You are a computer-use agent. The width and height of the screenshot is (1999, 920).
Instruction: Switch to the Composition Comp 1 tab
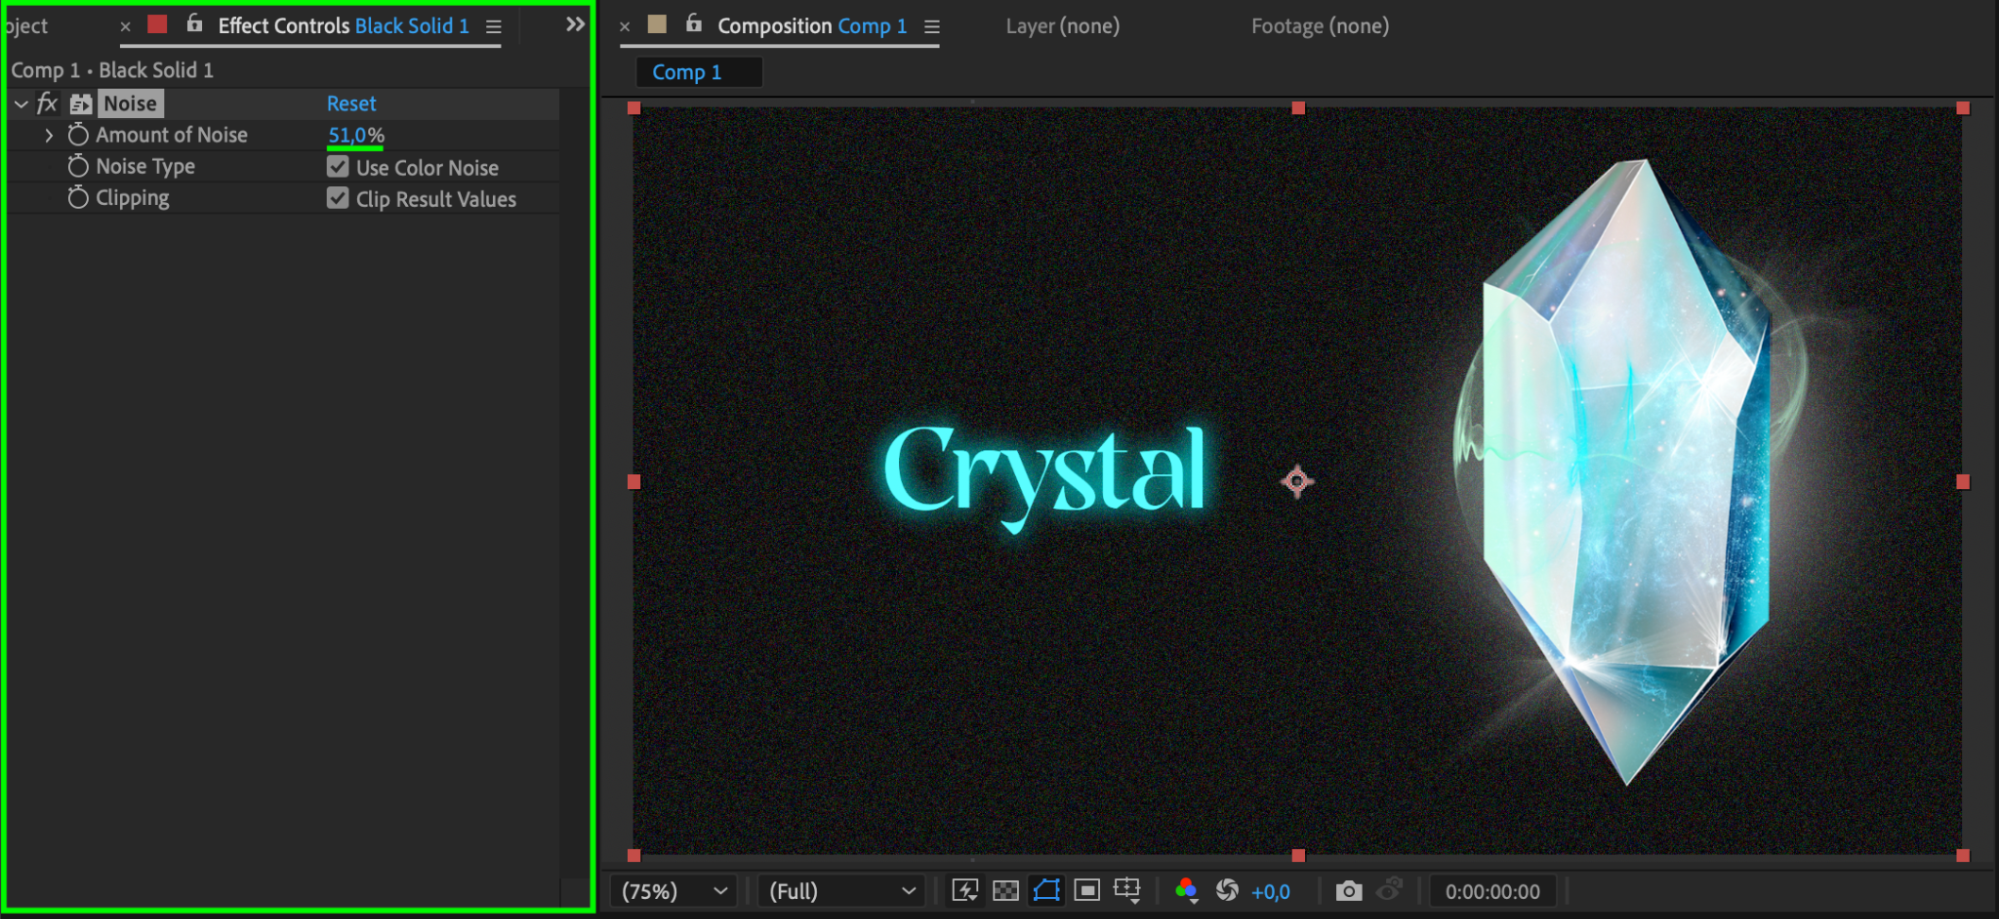click(812, 26)
